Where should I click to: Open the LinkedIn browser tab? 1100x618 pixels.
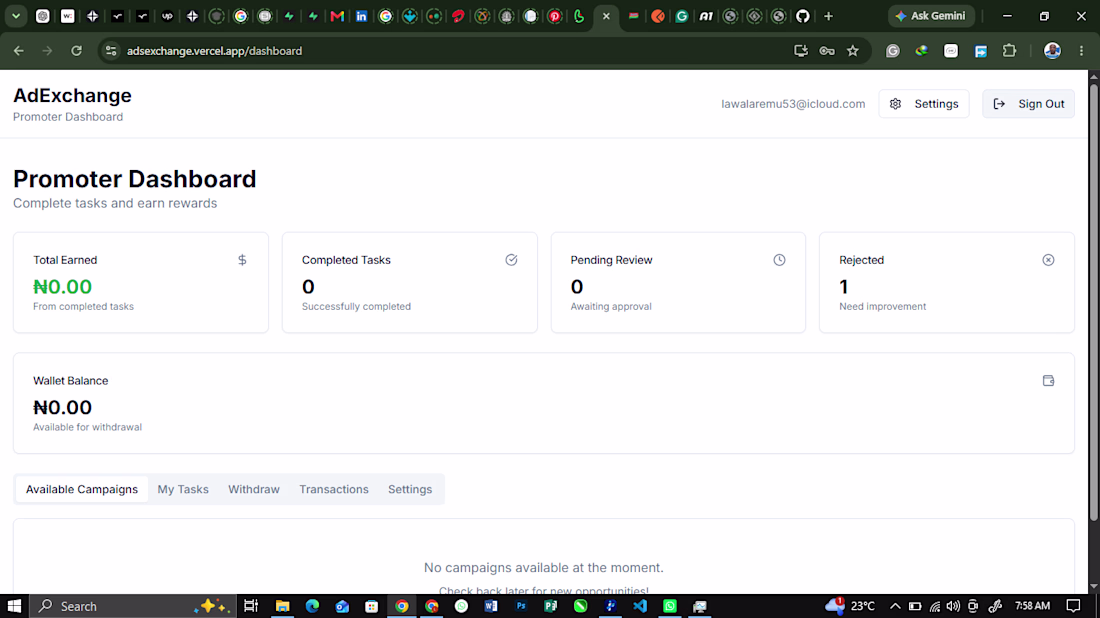click(x=361, y=16)
